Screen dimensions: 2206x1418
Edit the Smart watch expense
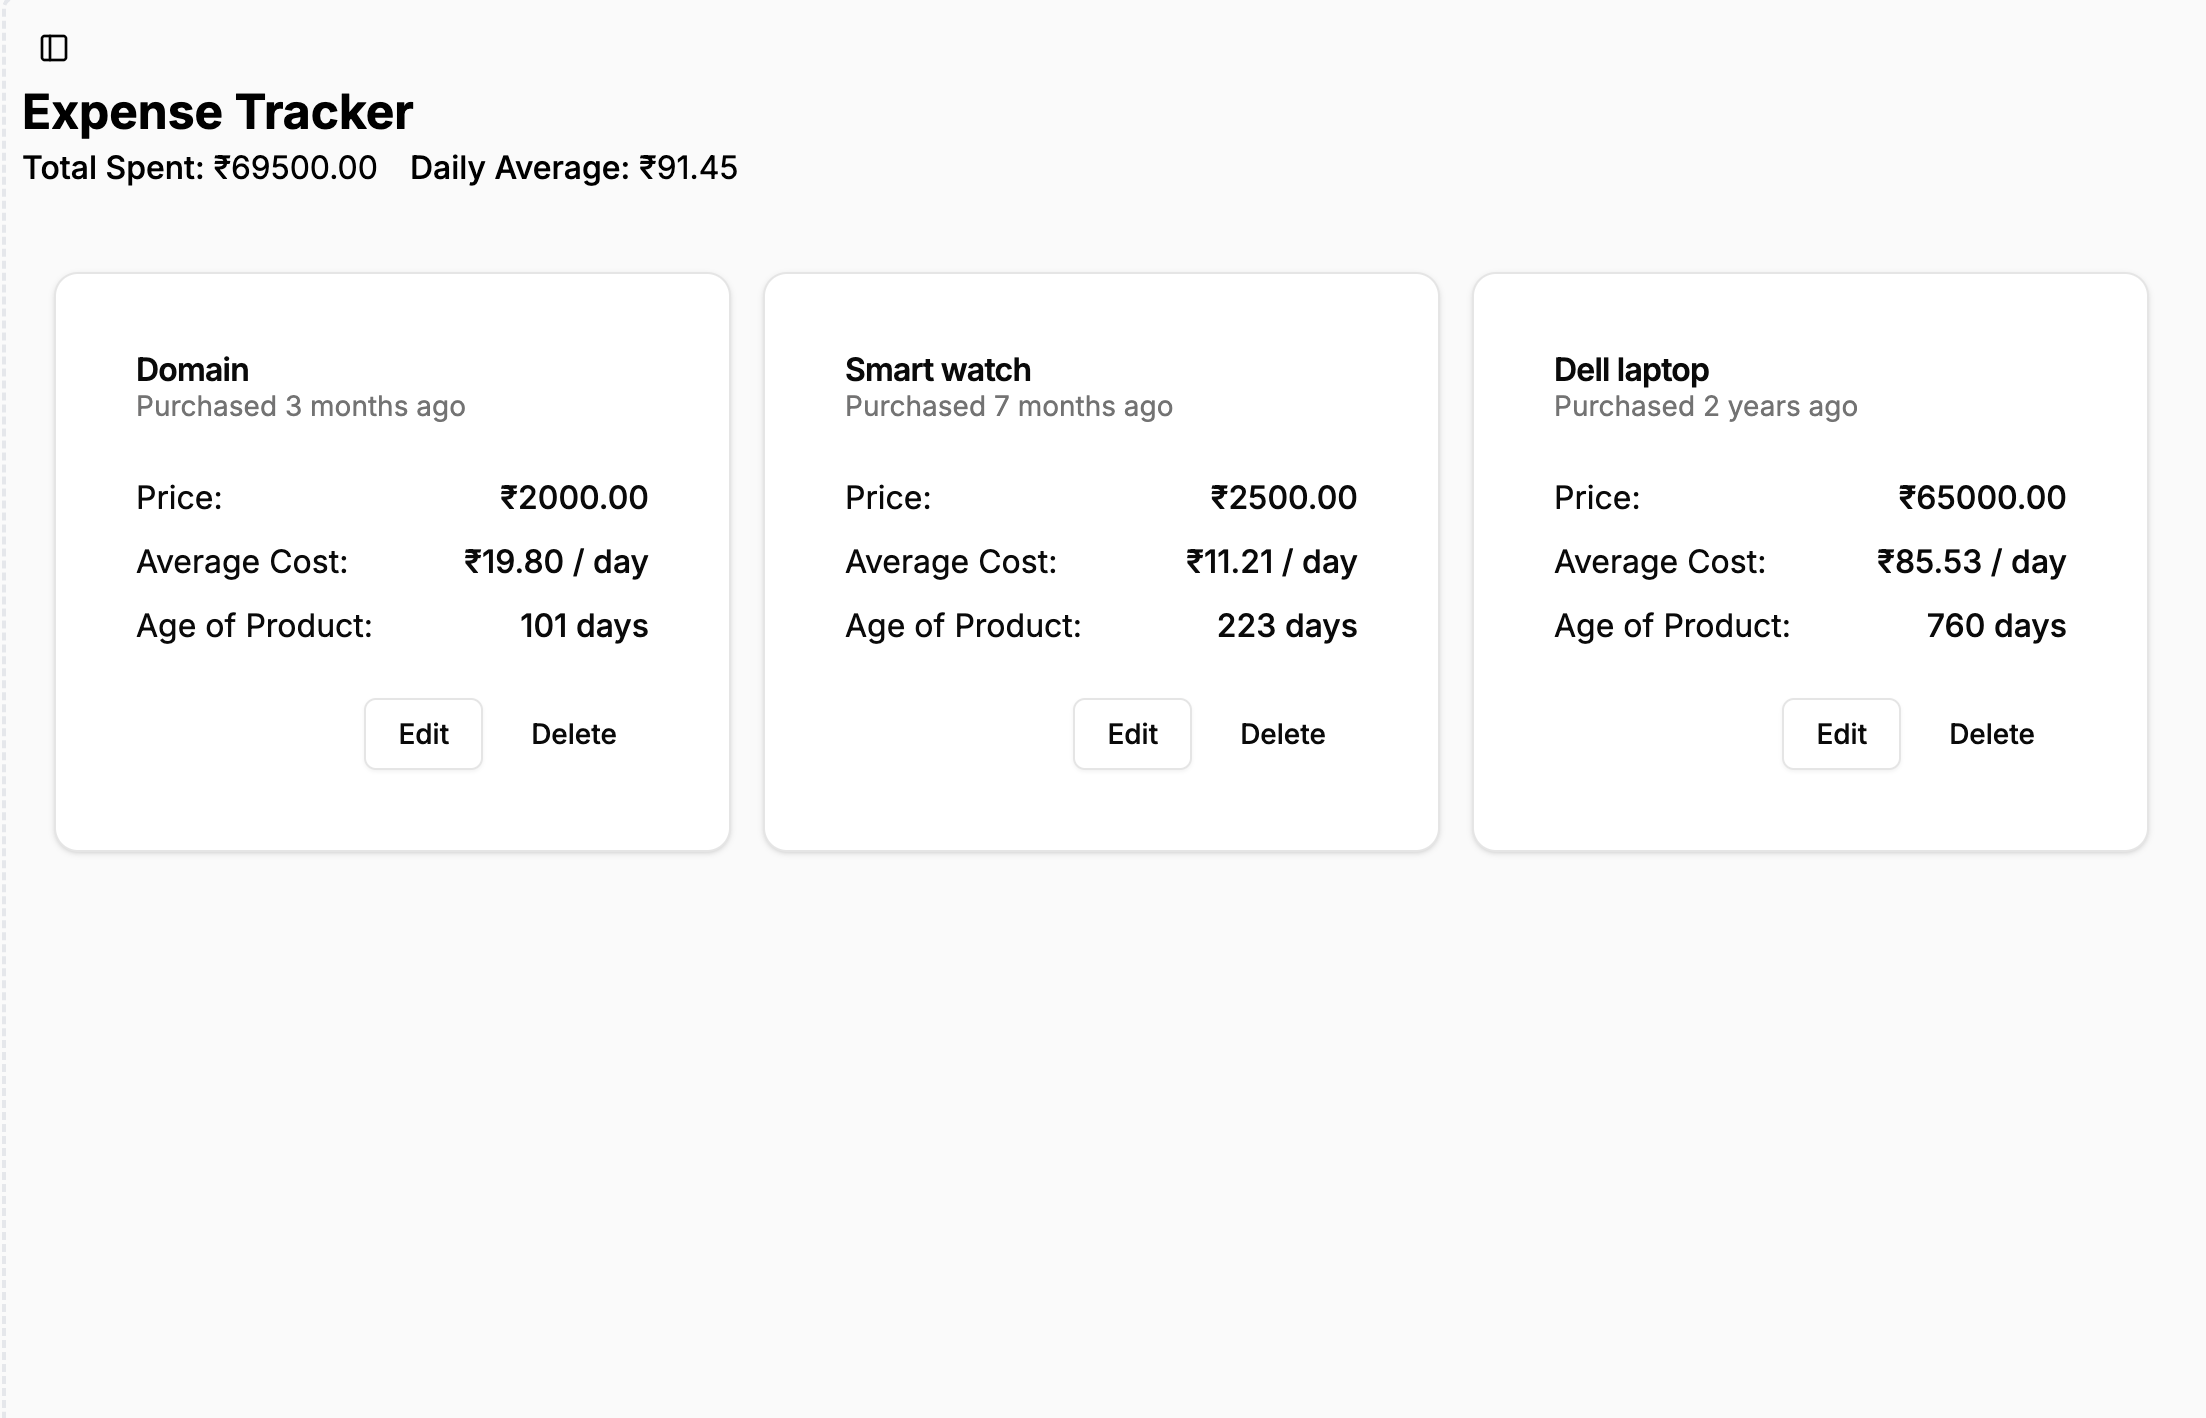coord(1132,734)
